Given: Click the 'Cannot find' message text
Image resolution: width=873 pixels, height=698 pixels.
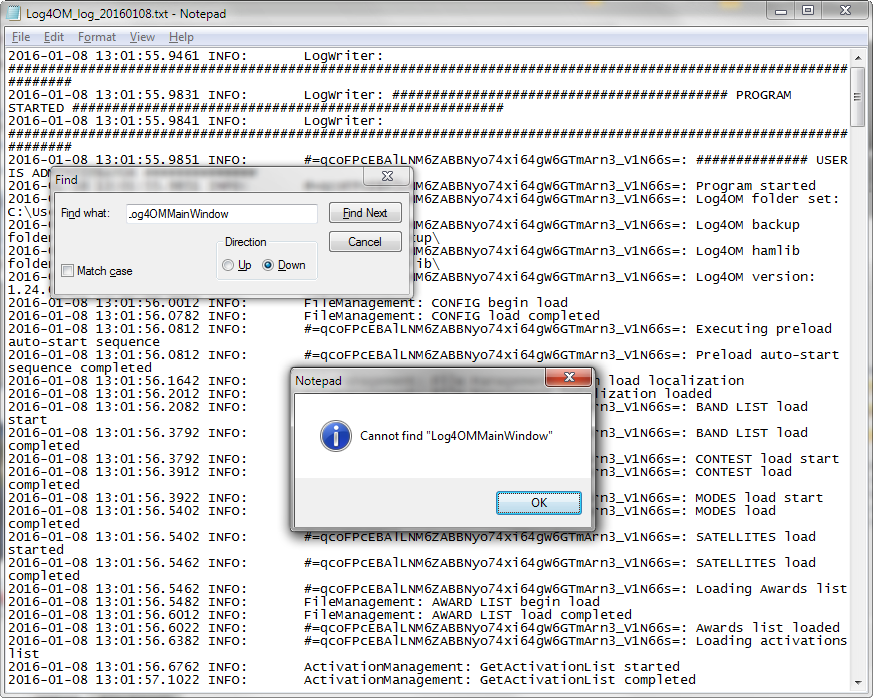Looking at the screenshot, I should [457, 436].
